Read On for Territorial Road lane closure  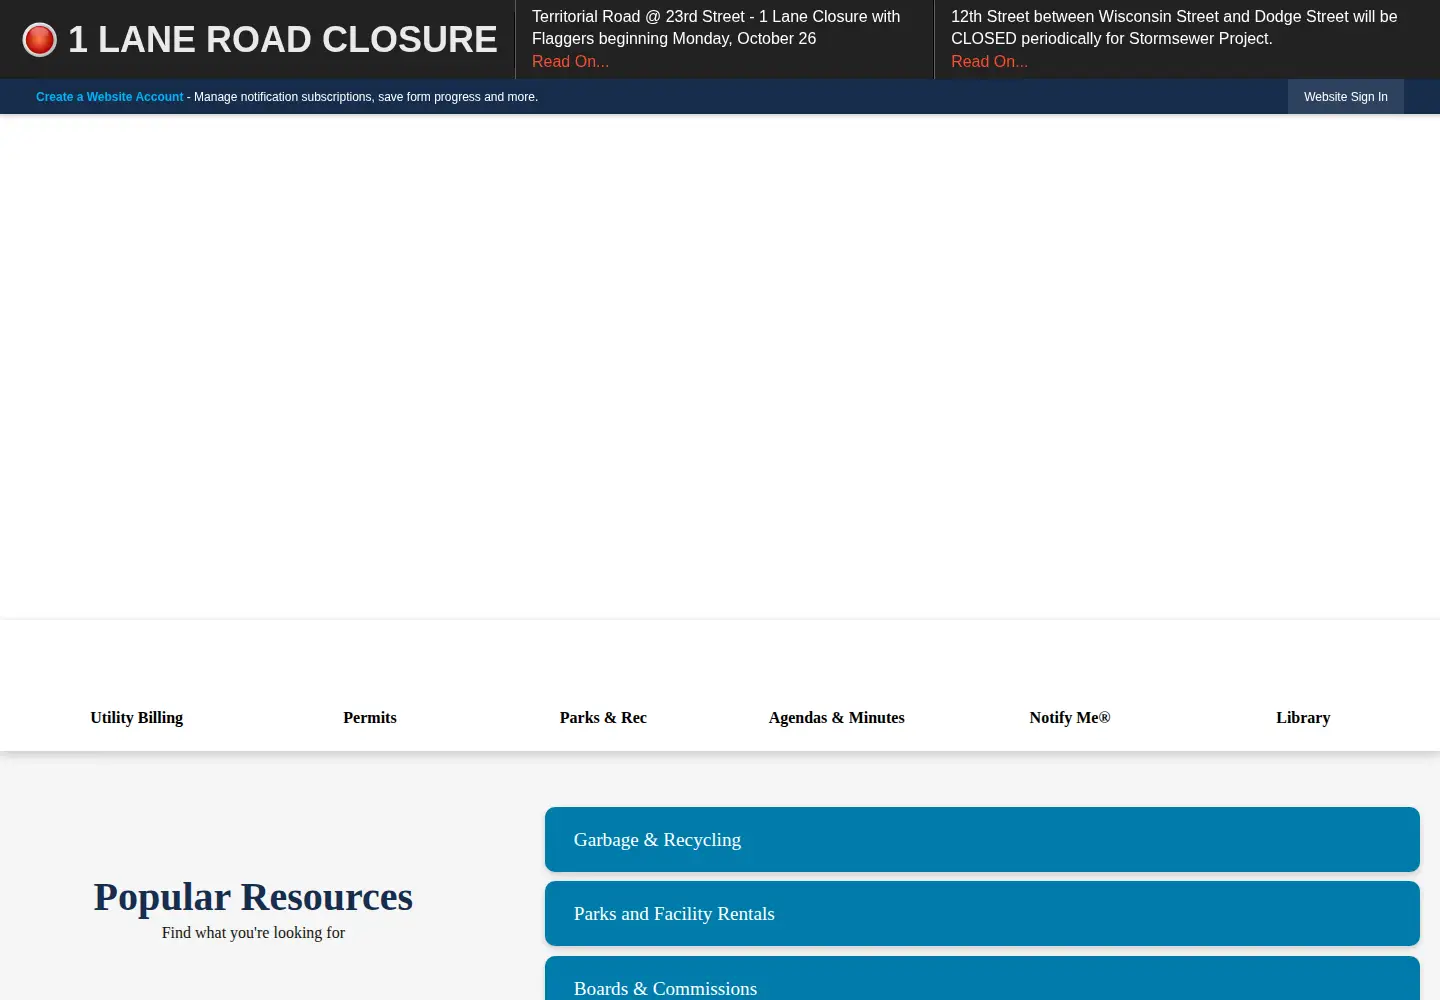(570, 62)
